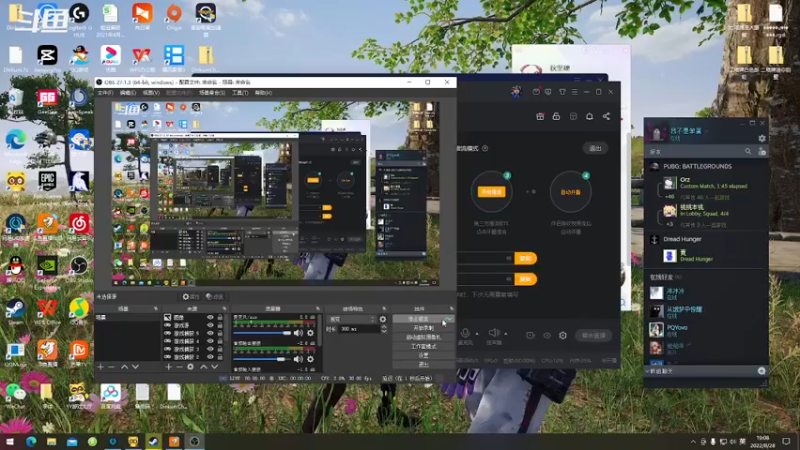The width and height of the screenshot is (800, 450).
Task: Pop out the controls dock panel icon
Action: (x=452, y=309)
